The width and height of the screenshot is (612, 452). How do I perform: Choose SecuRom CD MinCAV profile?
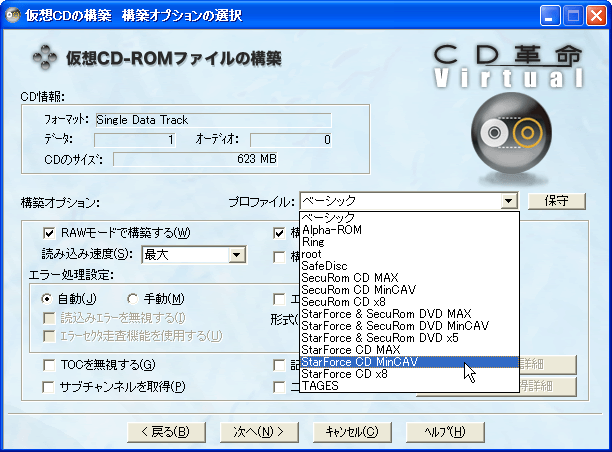tap(409, 290)
